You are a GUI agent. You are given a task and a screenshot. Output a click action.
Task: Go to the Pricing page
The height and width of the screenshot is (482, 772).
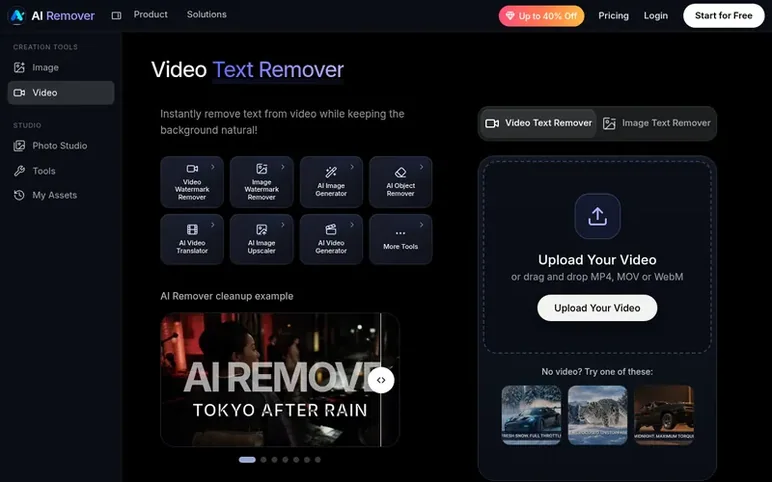coord(613,16)
